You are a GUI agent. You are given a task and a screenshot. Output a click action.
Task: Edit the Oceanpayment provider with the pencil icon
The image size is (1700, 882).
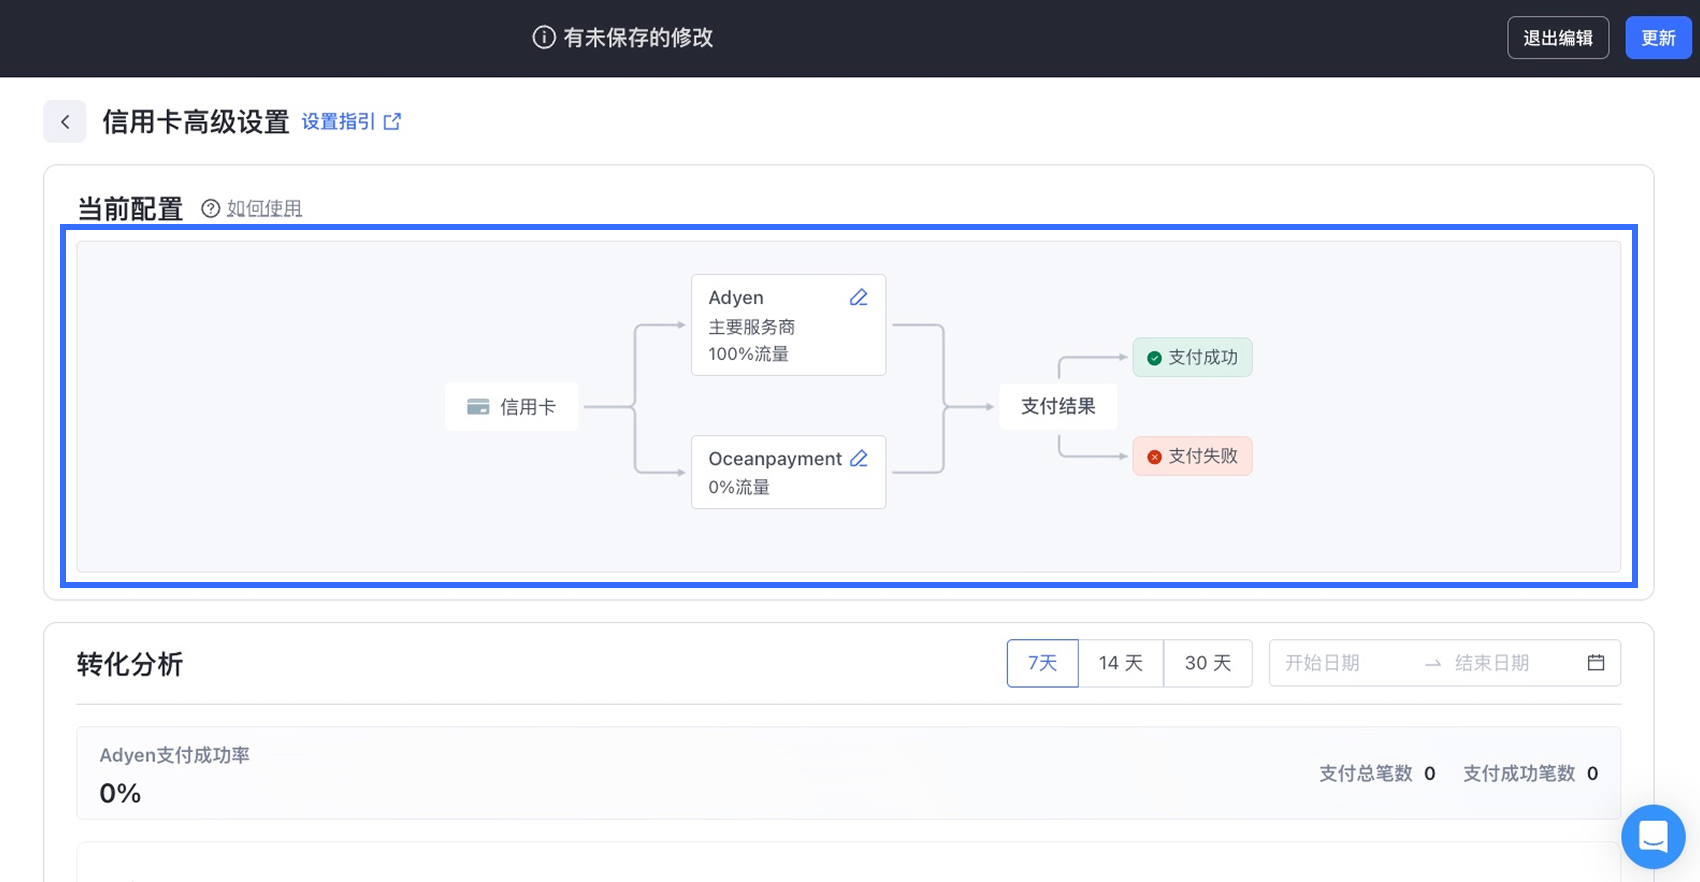[x=858, y=458]
